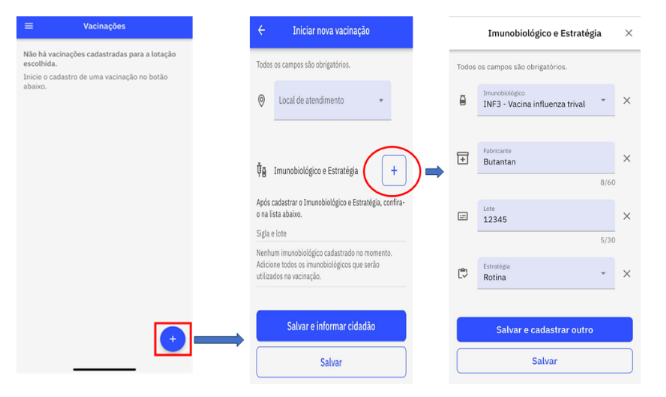
Task: Clear the Lote field 12345
Action: click(x=626, y=216)
